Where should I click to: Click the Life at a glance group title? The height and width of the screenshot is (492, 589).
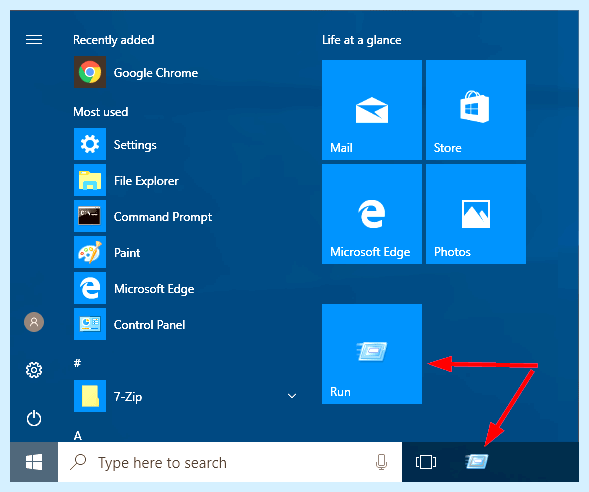click(x=361, y=40)
